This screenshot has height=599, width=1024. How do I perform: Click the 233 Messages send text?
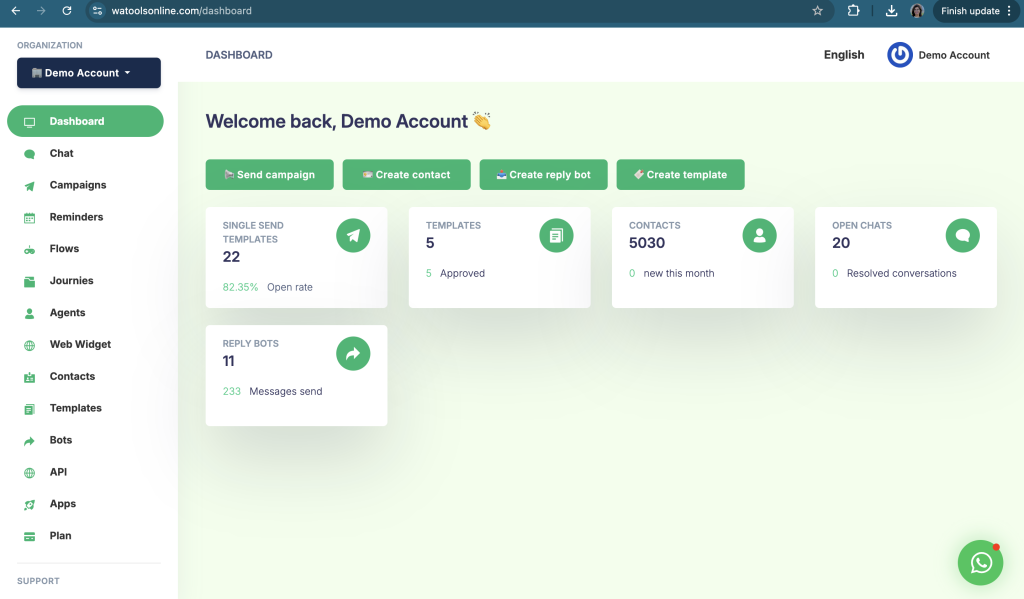coord(272,391)
